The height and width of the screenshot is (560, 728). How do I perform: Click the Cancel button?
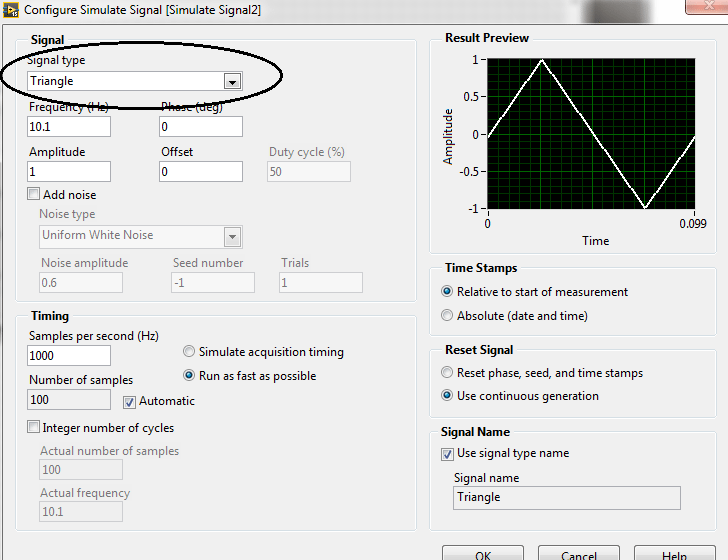click(x=578, y=553)
